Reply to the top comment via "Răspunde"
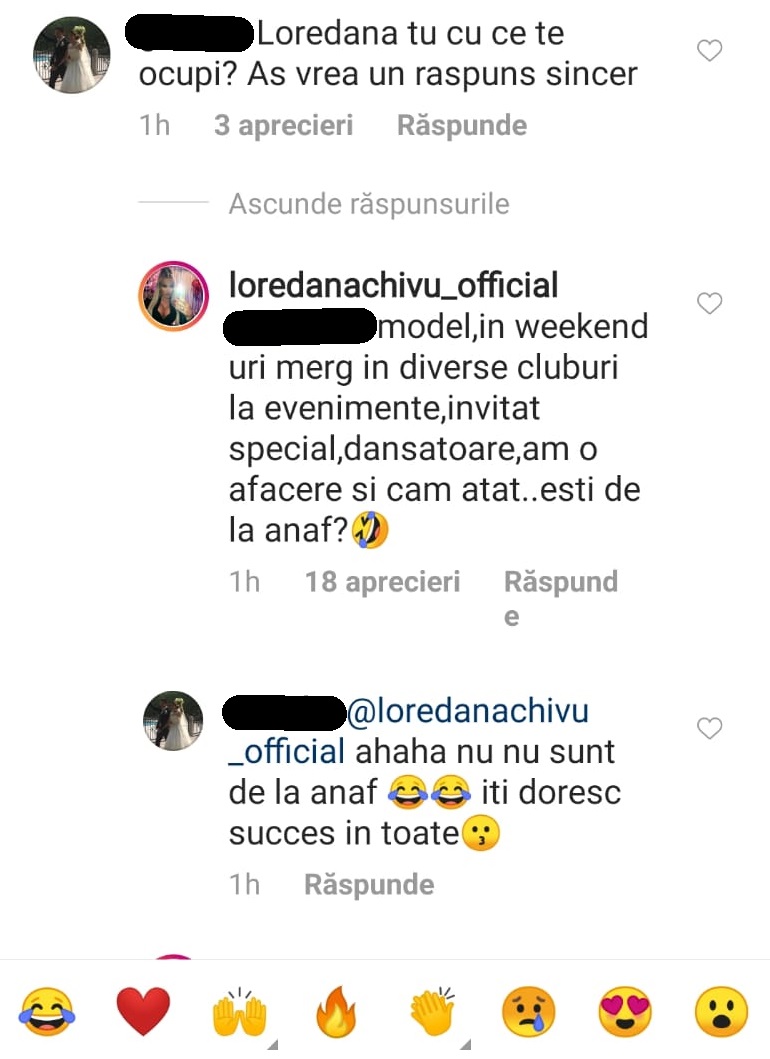770x1059 pixels. click(462, 126)
